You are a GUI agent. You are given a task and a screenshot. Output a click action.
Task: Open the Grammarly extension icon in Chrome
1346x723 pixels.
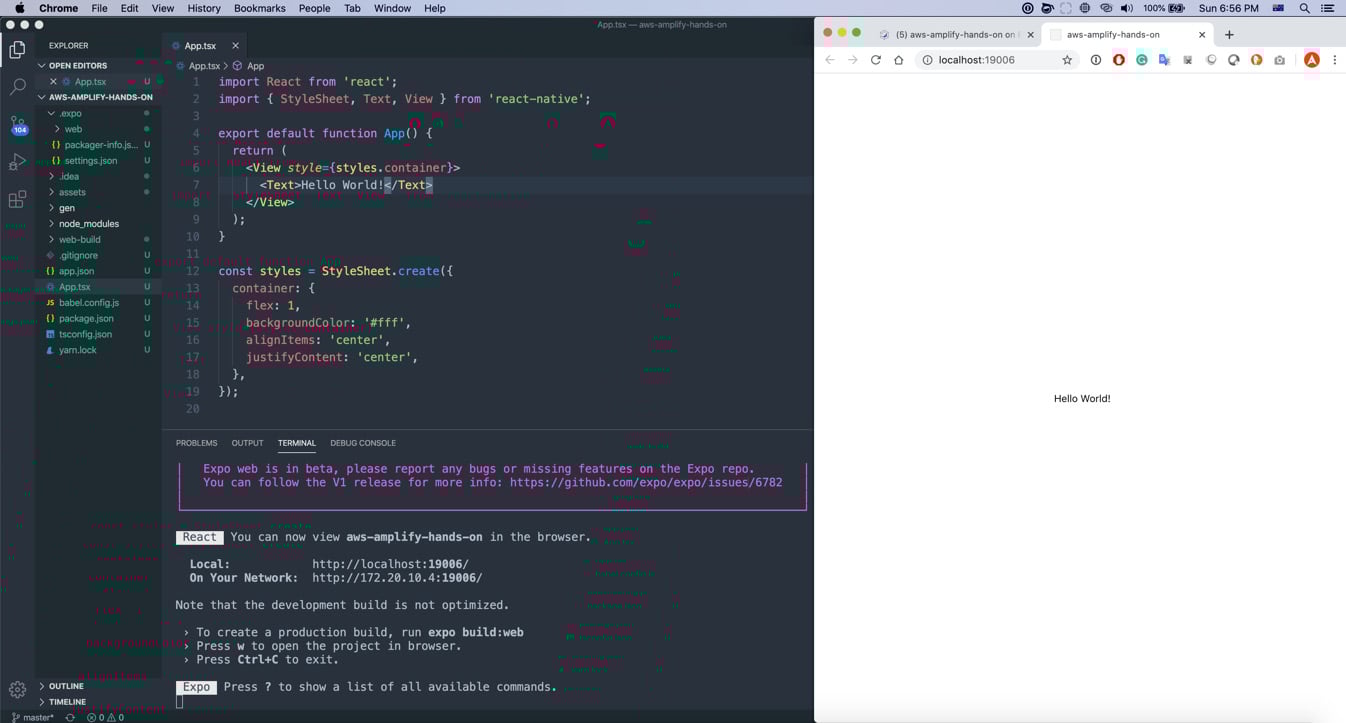point(1142,60)
